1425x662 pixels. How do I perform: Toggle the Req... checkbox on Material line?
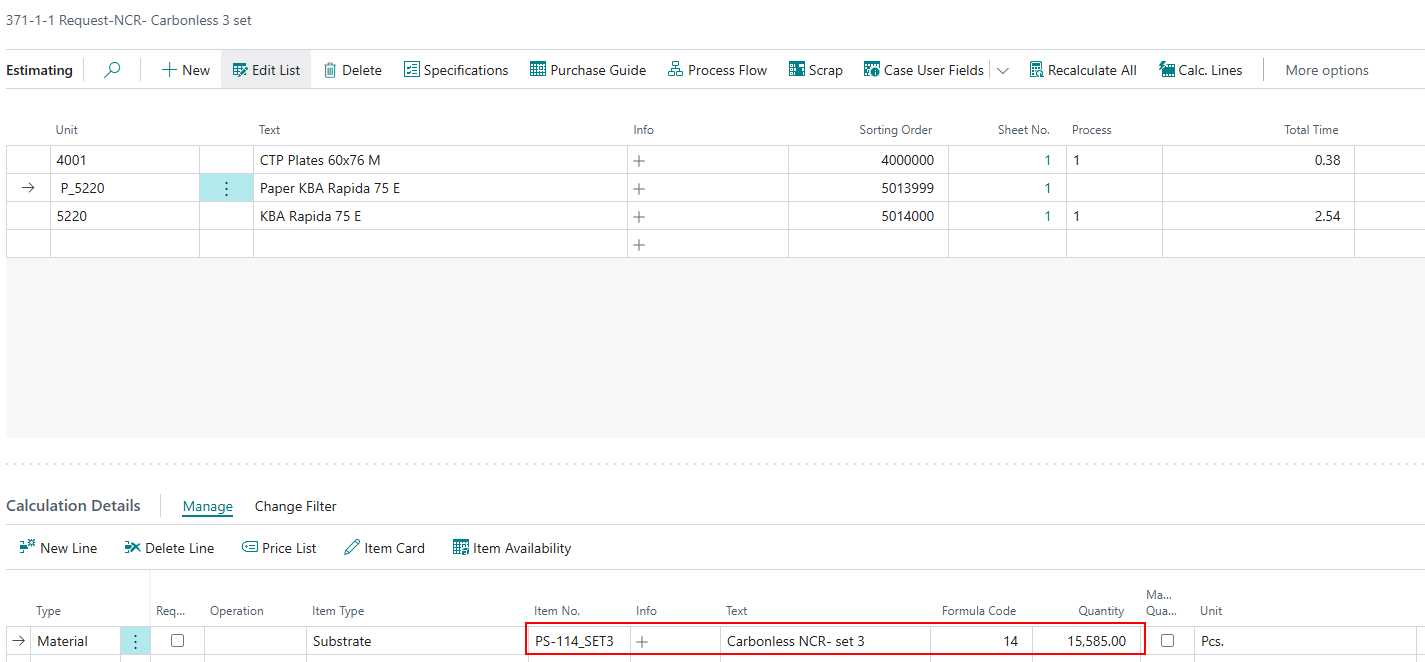coord(177,640)
